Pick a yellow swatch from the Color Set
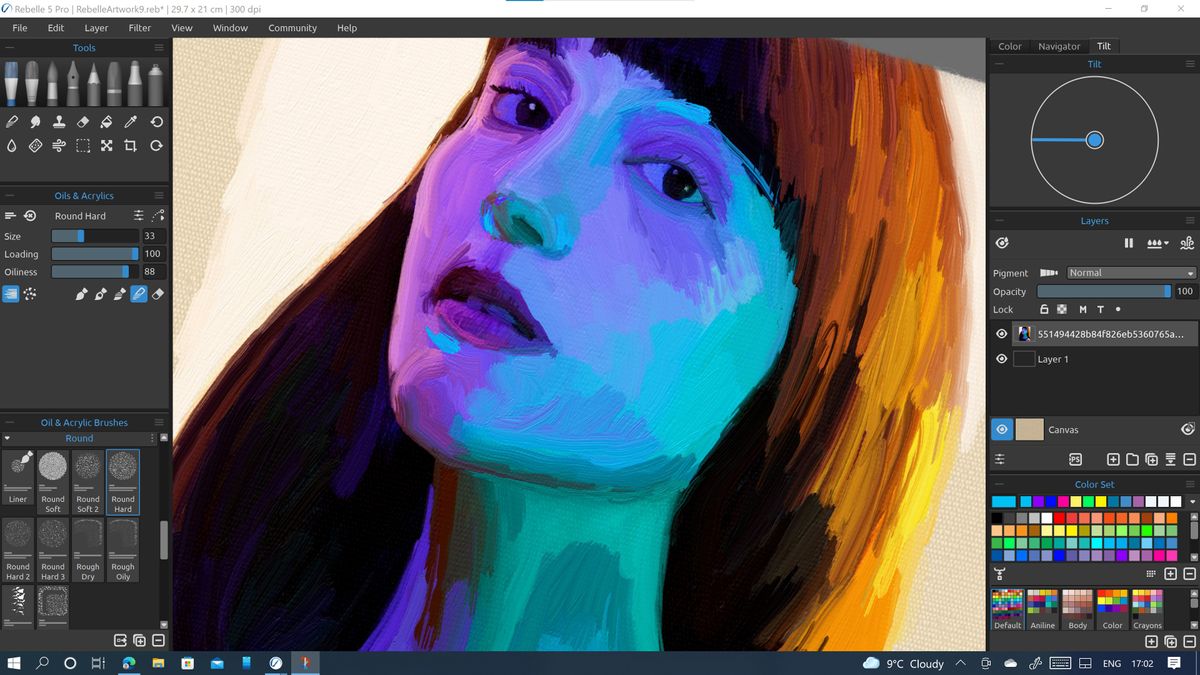The image size is (1200, 675). pos(1072,531)
